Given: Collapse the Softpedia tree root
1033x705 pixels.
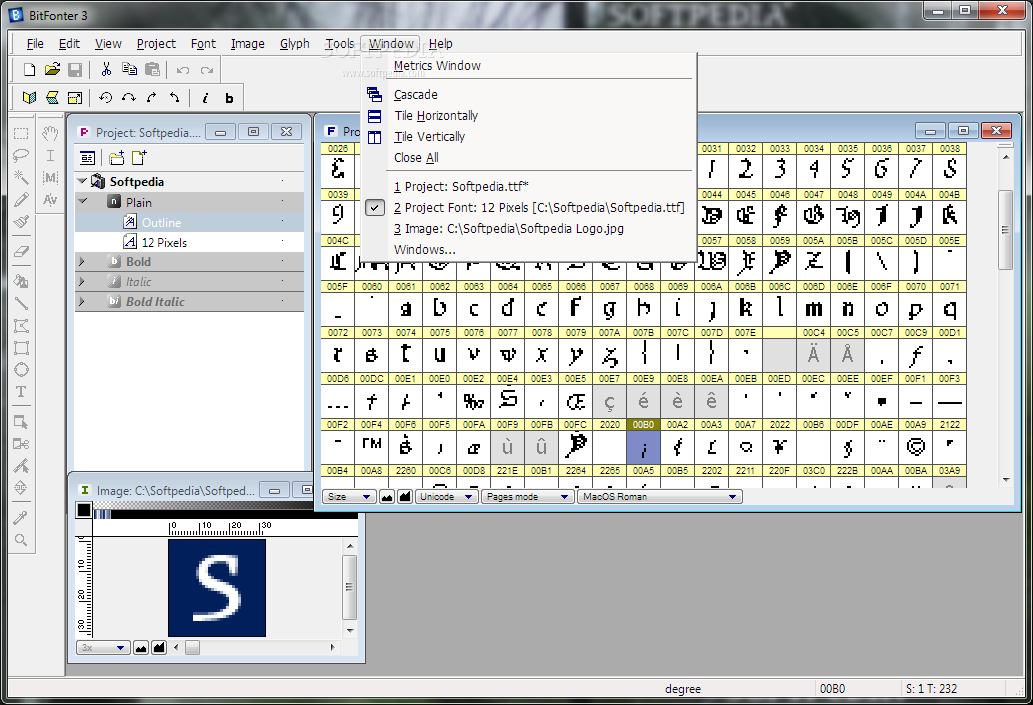Looking at the screenshot, I should pyautogui.click(x=82, y=181).
